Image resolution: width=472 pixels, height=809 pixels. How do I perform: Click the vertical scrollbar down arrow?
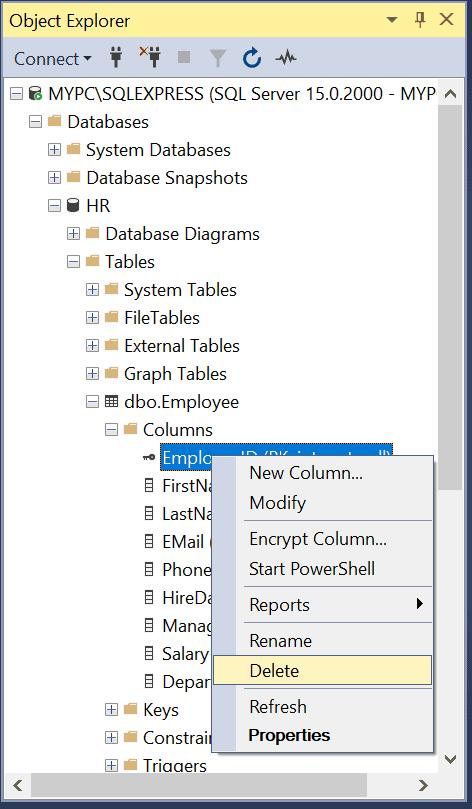pyautogui.click(x=450, y=759)
